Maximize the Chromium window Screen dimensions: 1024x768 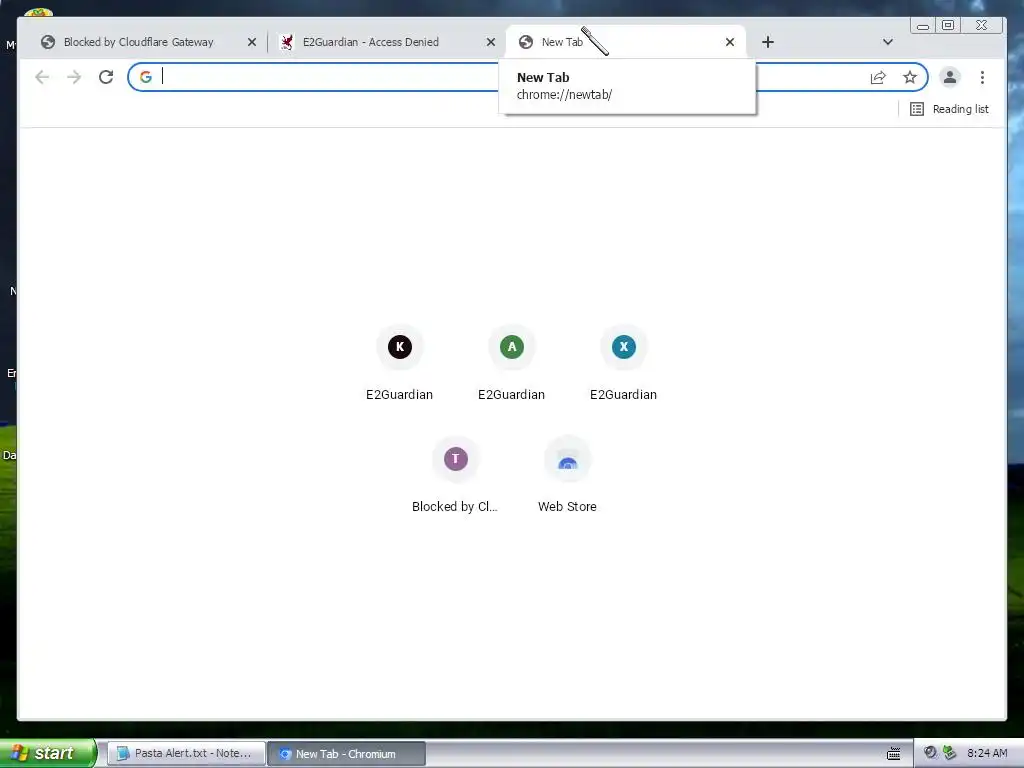[948, 25]
